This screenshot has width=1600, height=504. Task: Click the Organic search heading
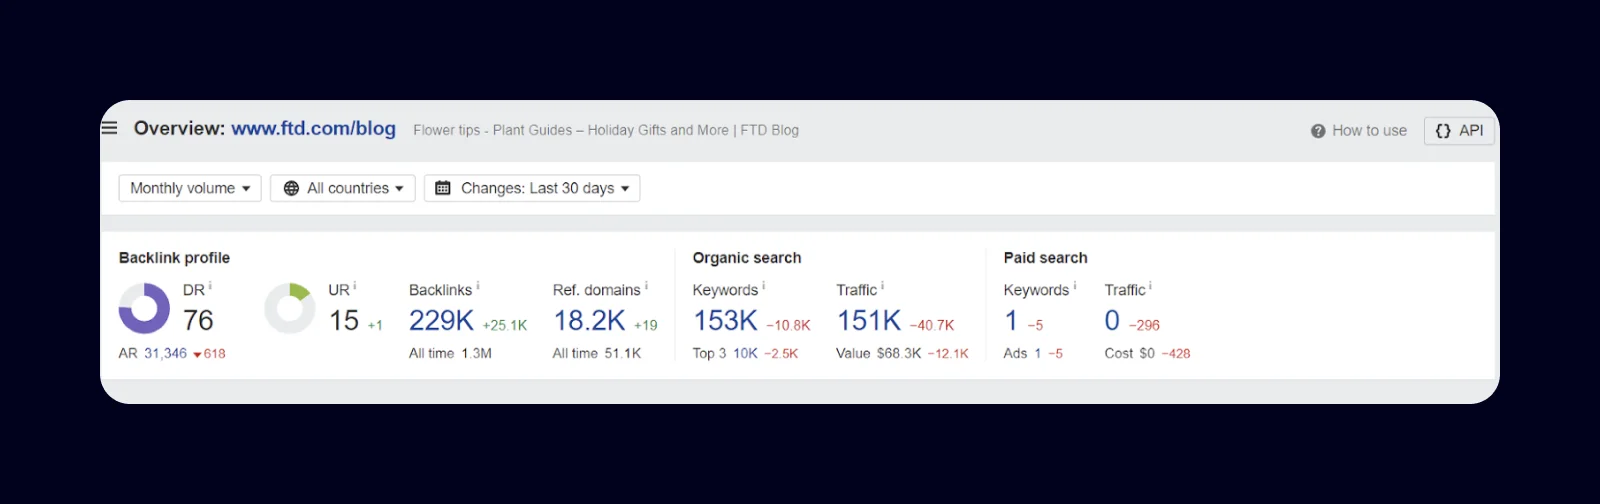[x=747, y=257]
